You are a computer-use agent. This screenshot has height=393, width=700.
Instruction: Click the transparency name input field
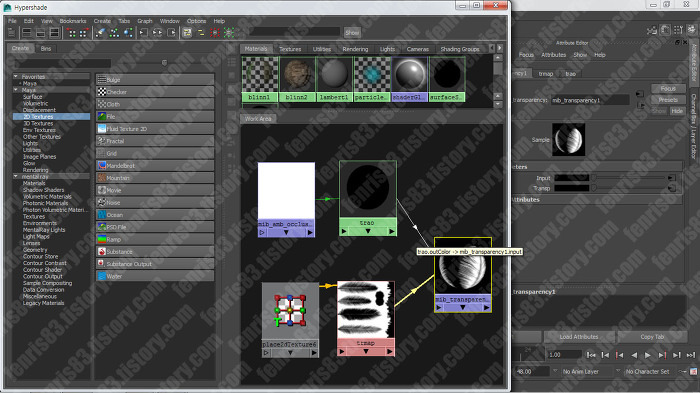click(590, 100)
